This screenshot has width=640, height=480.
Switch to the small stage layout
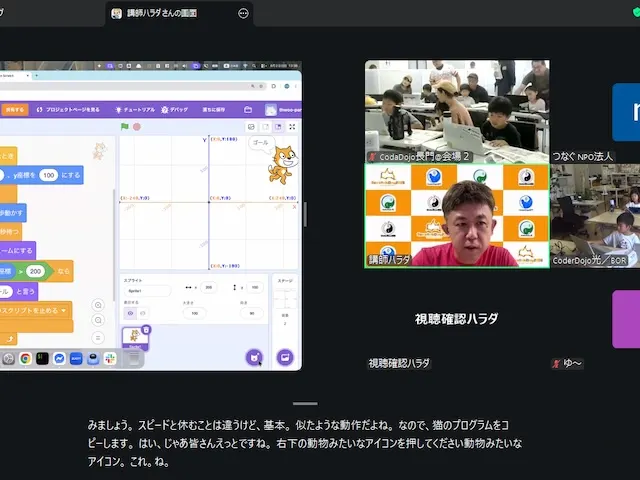(265, 127)
